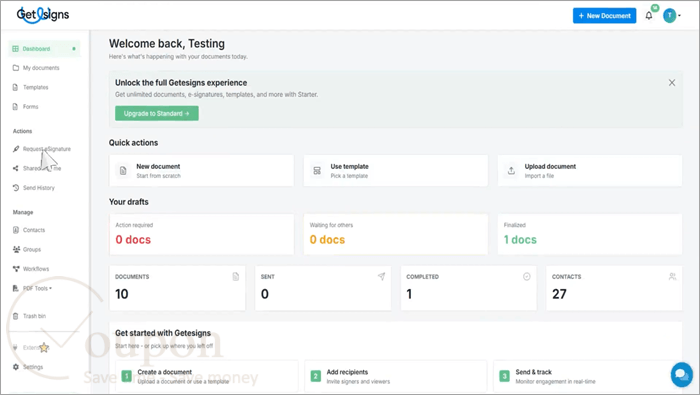
Task: Click the Templates file icon
Action: click(x=15, y=87)
